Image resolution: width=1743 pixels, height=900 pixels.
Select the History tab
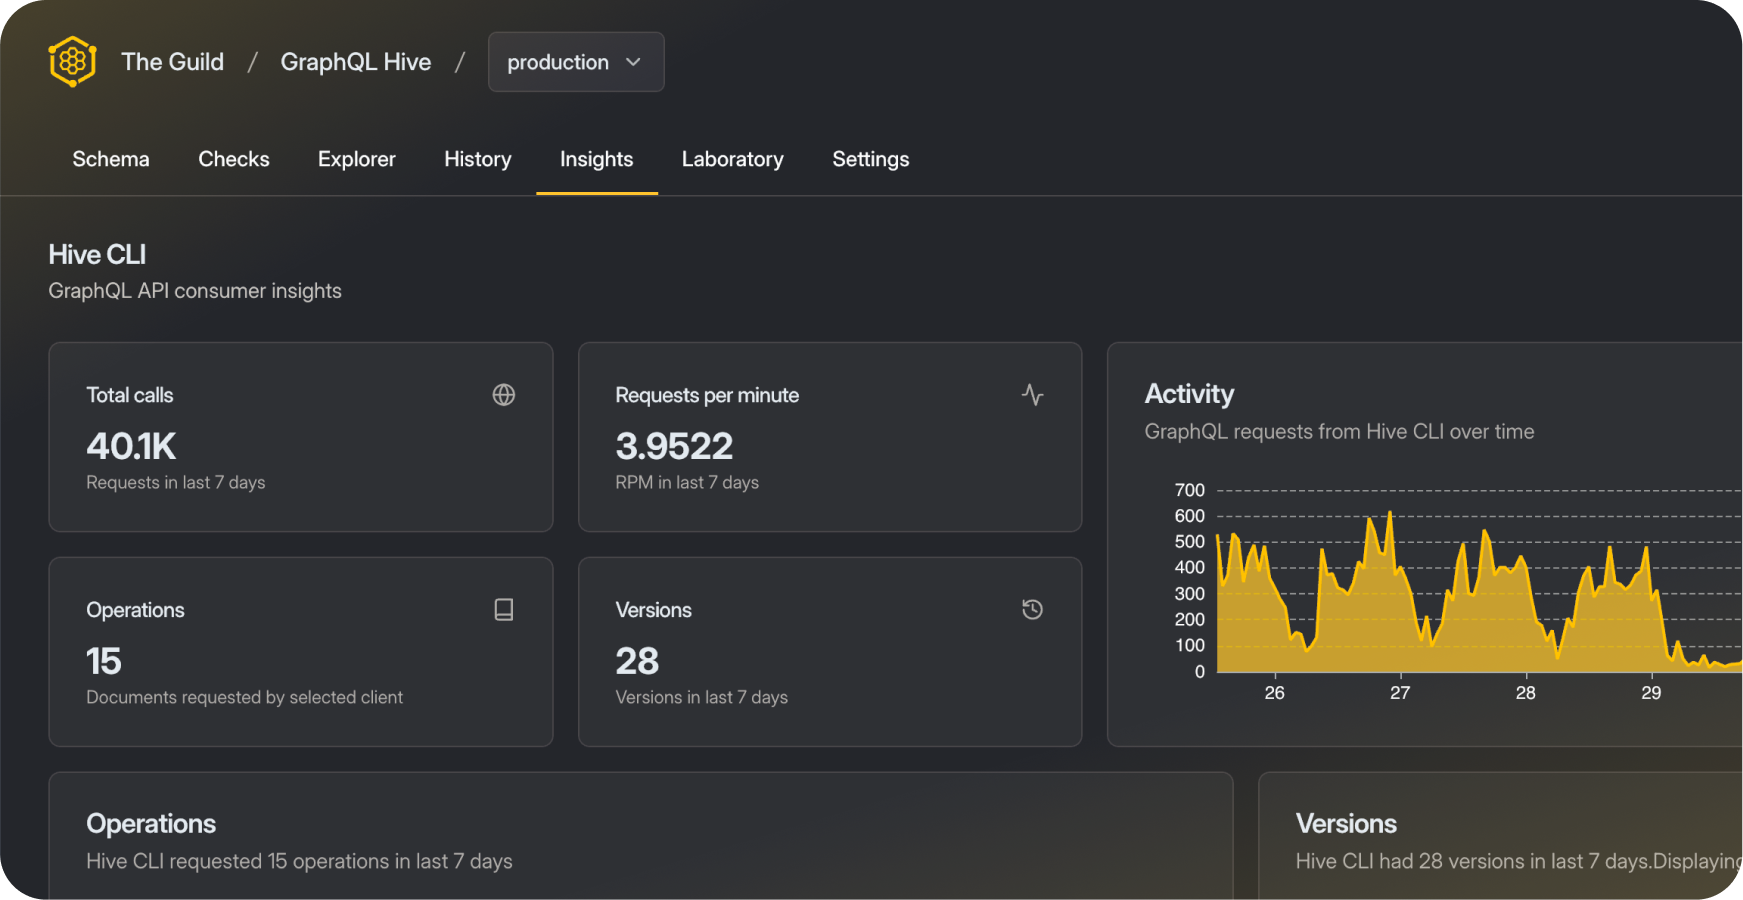click(x=477, y=159)
